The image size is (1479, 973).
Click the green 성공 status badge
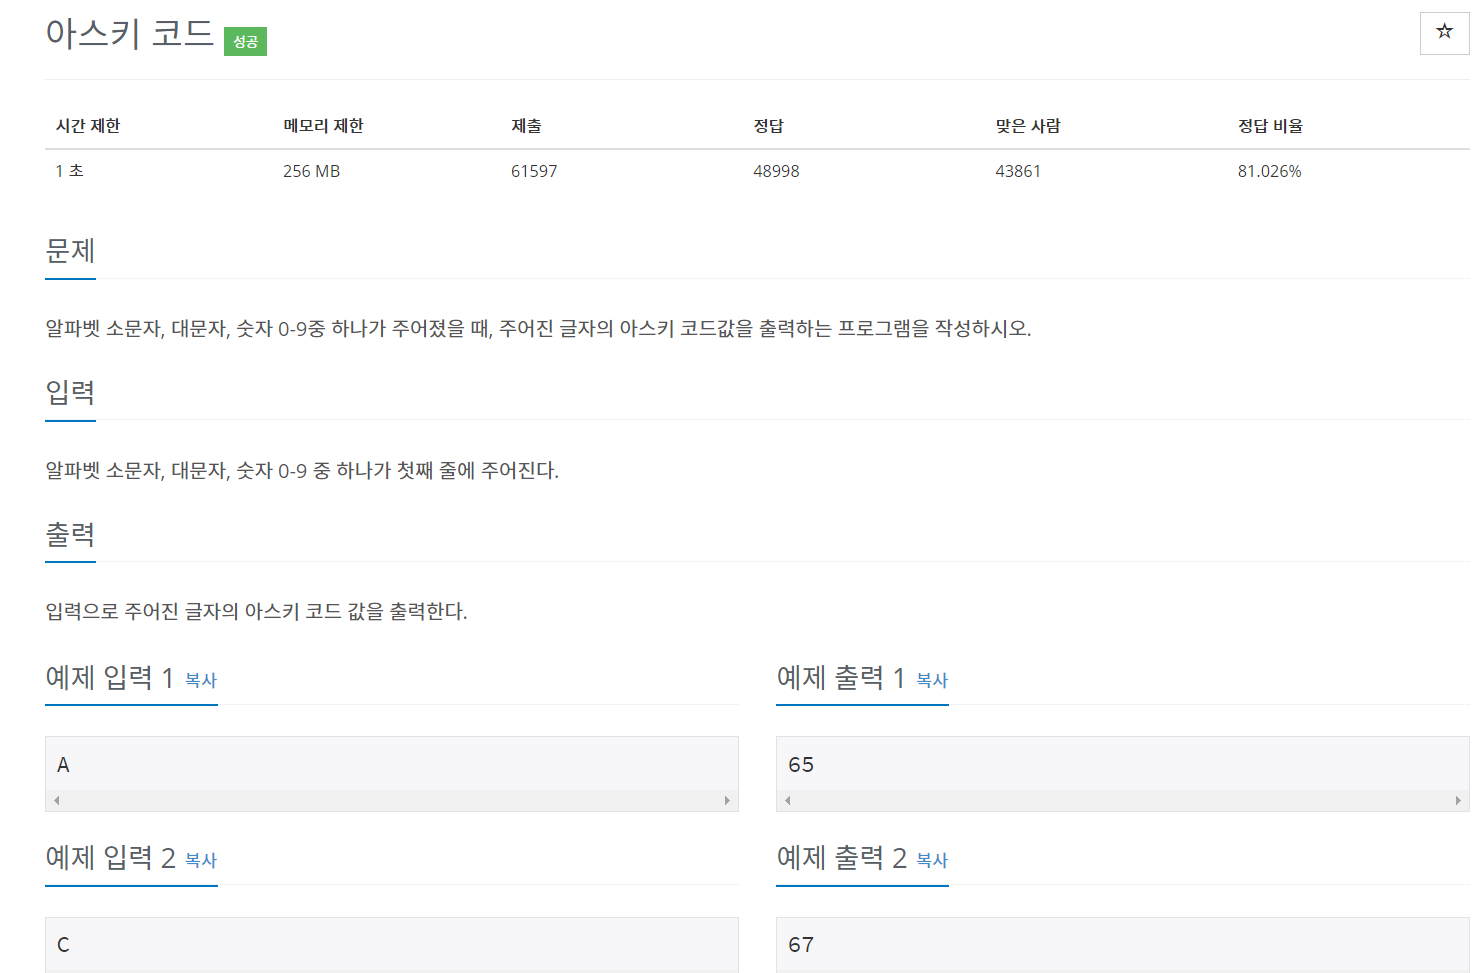point(245,41)
